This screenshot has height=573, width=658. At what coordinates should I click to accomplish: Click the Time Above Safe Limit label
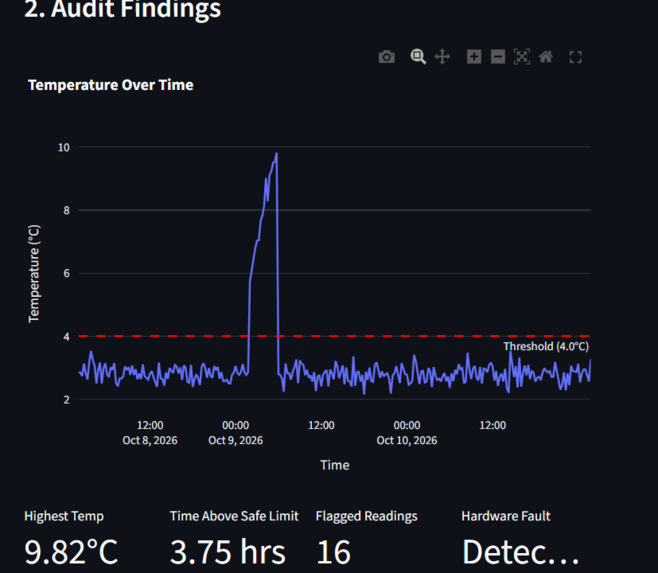tap(234, 516)
